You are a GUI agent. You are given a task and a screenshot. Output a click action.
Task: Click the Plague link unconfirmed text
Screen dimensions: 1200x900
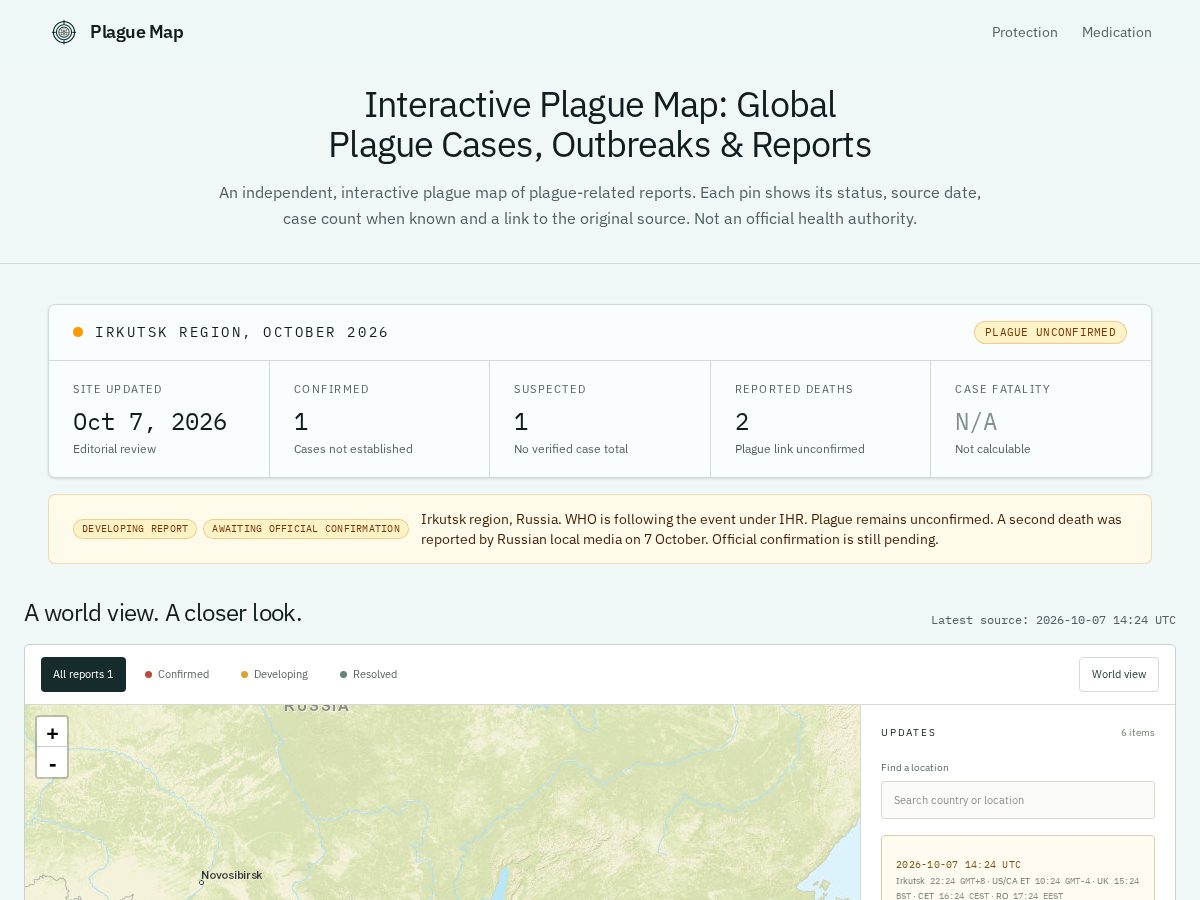click(x=800, y=449)
